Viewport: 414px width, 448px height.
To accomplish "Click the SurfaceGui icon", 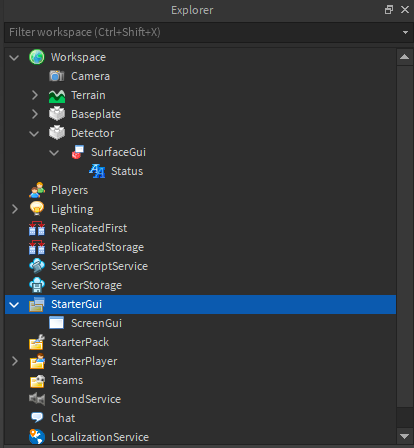I will pyautogui.click(x=77, y=152).
